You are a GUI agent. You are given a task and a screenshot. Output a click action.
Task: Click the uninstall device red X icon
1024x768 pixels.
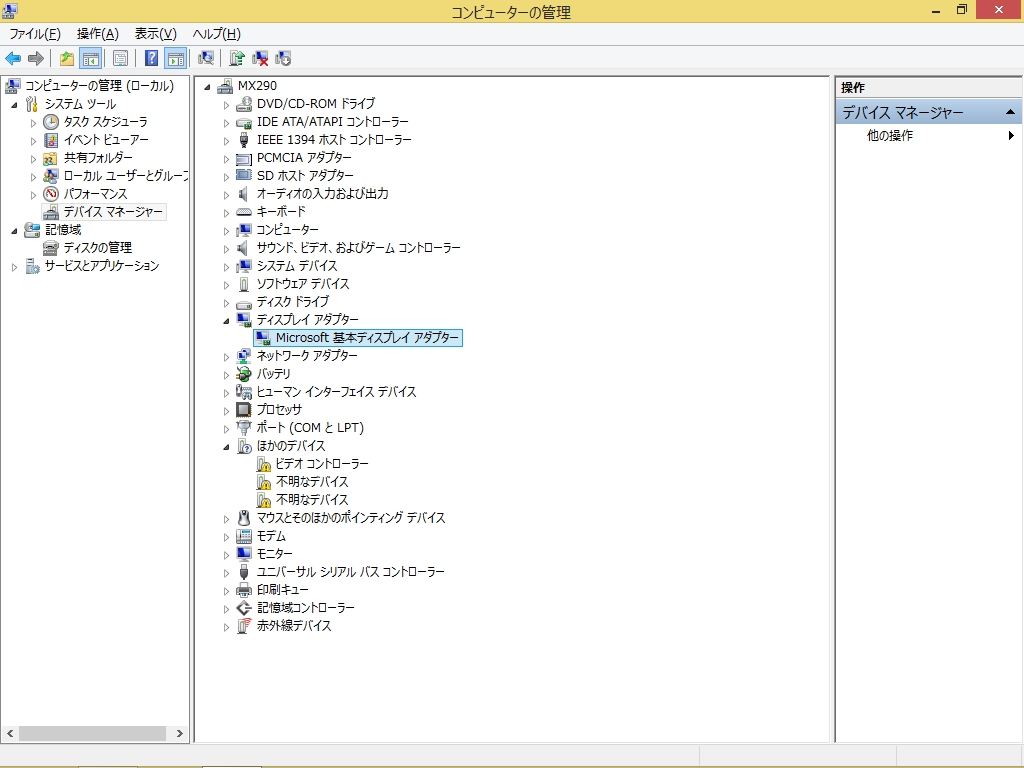tap(260, 59)
